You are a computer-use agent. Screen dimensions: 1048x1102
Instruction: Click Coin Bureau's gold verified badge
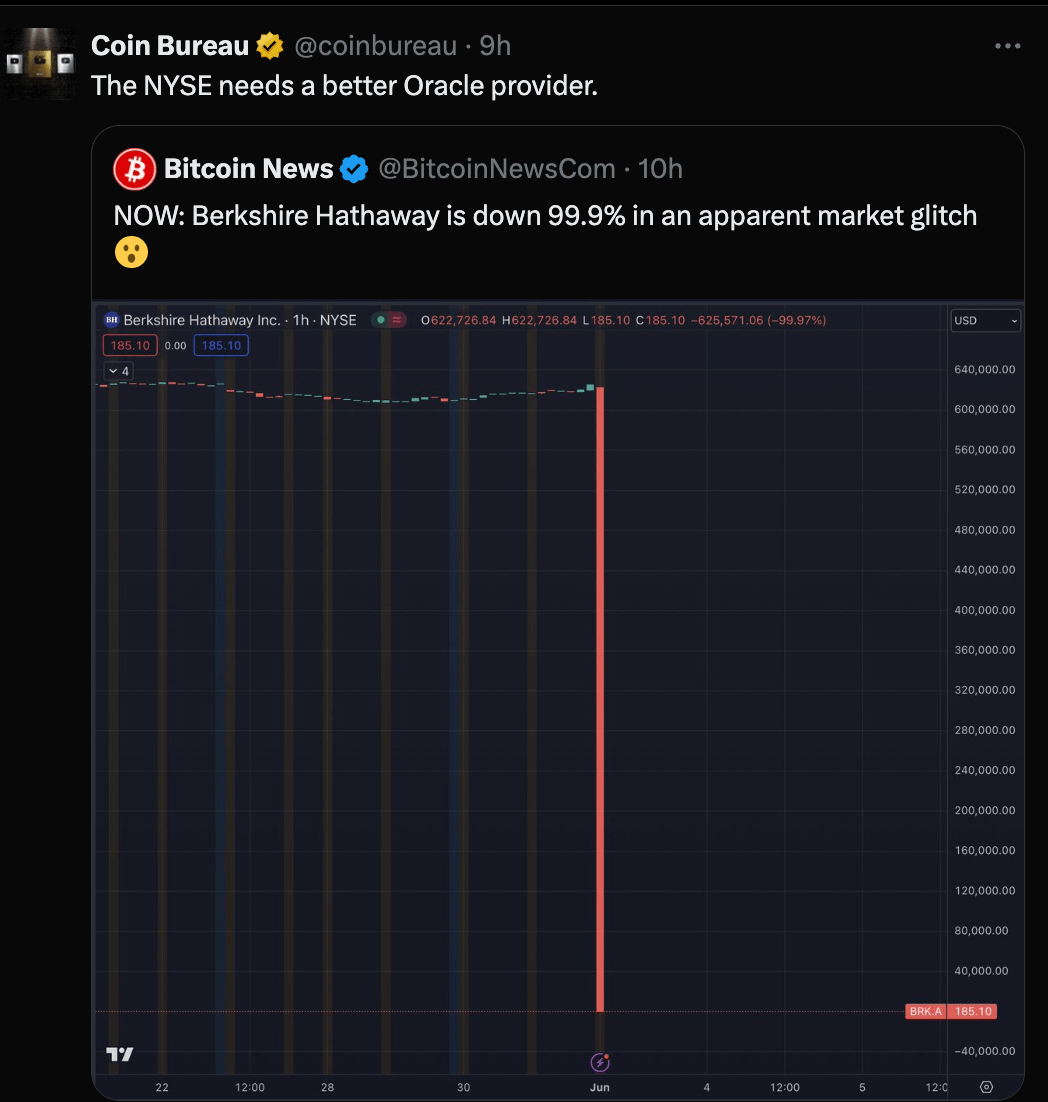tap(270, 46)
